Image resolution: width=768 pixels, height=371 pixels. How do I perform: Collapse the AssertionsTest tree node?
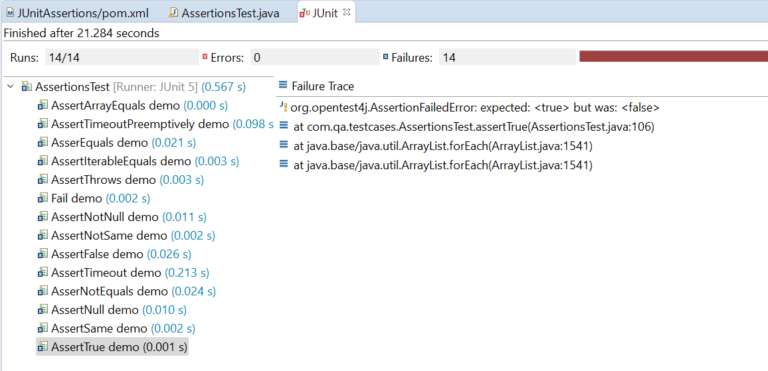pos(10,87)
